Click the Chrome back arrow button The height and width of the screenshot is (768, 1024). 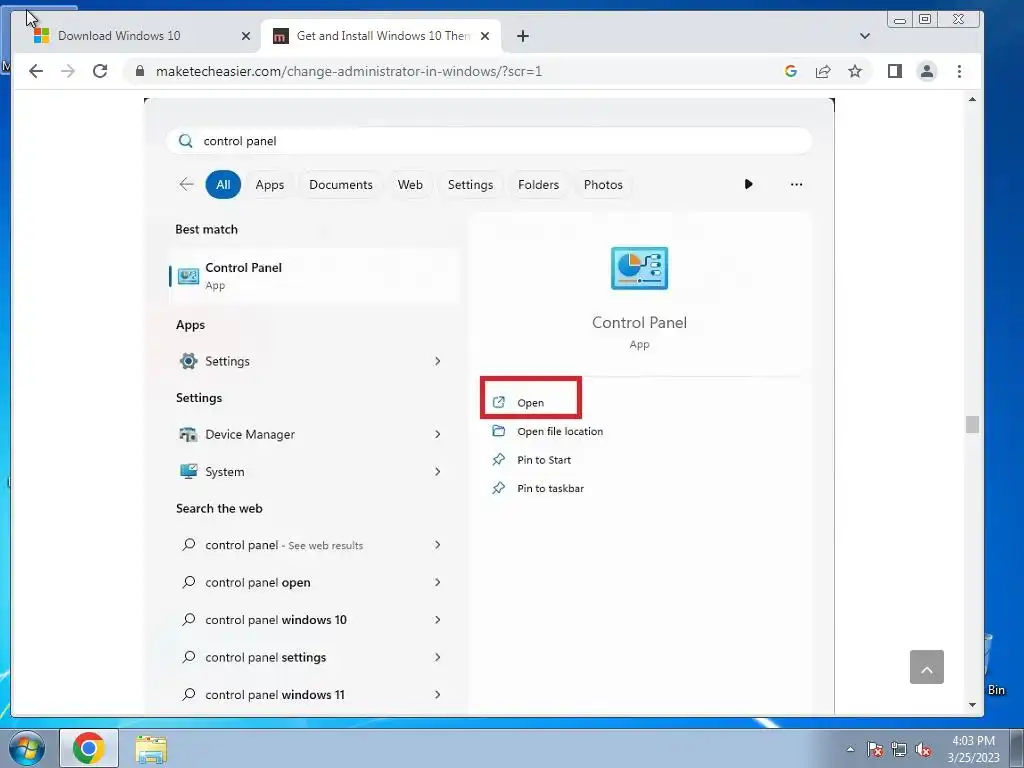36,71
